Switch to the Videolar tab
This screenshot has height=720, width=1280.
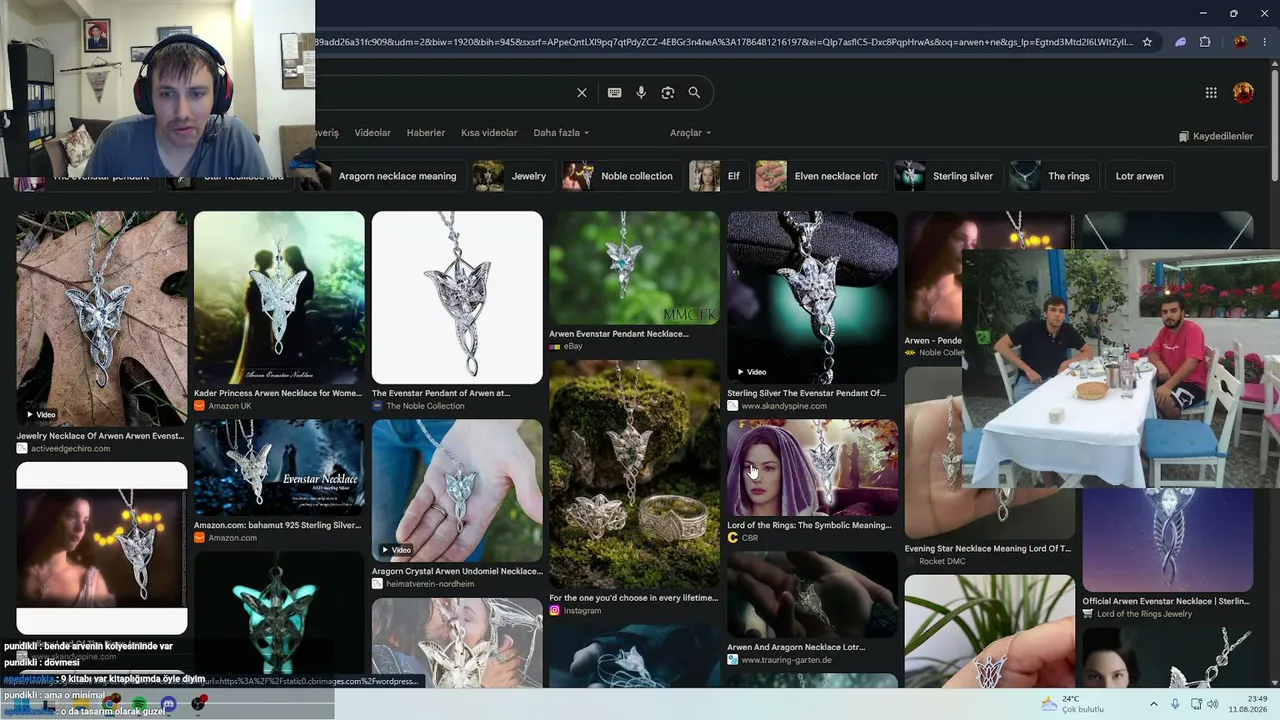[x=373, y=133]
